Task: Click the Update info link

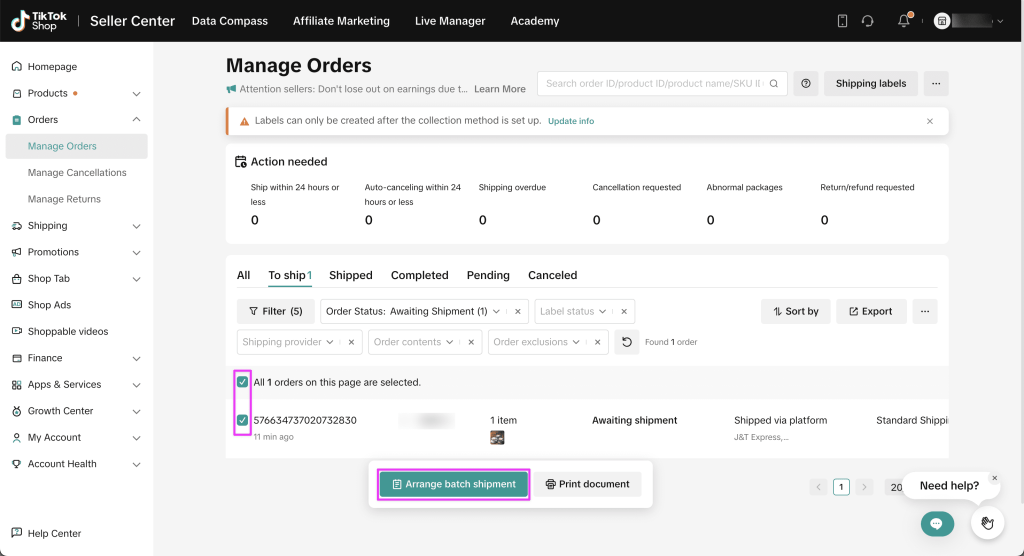Action: [x=570, y=121]
